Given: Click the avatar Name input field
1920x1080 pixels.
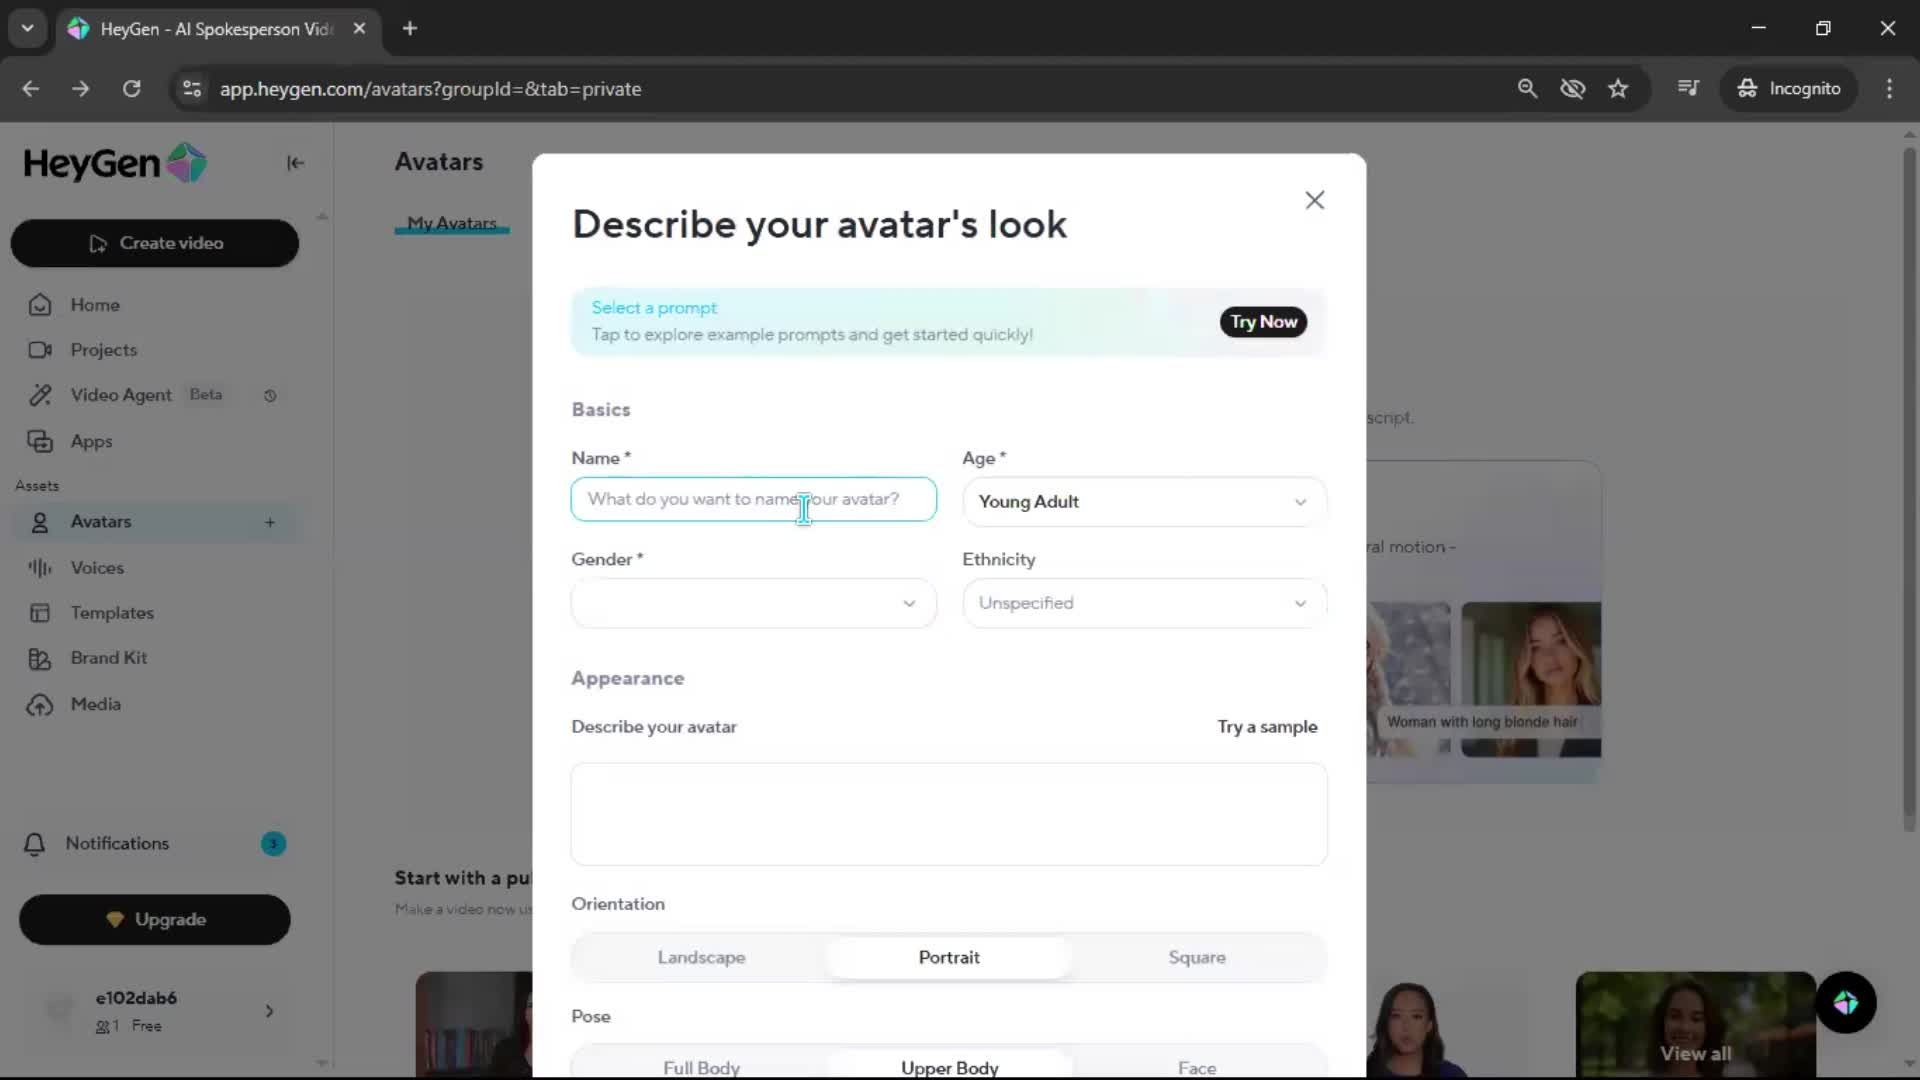Looking at the screenshot, I should [x=752, y=499].
